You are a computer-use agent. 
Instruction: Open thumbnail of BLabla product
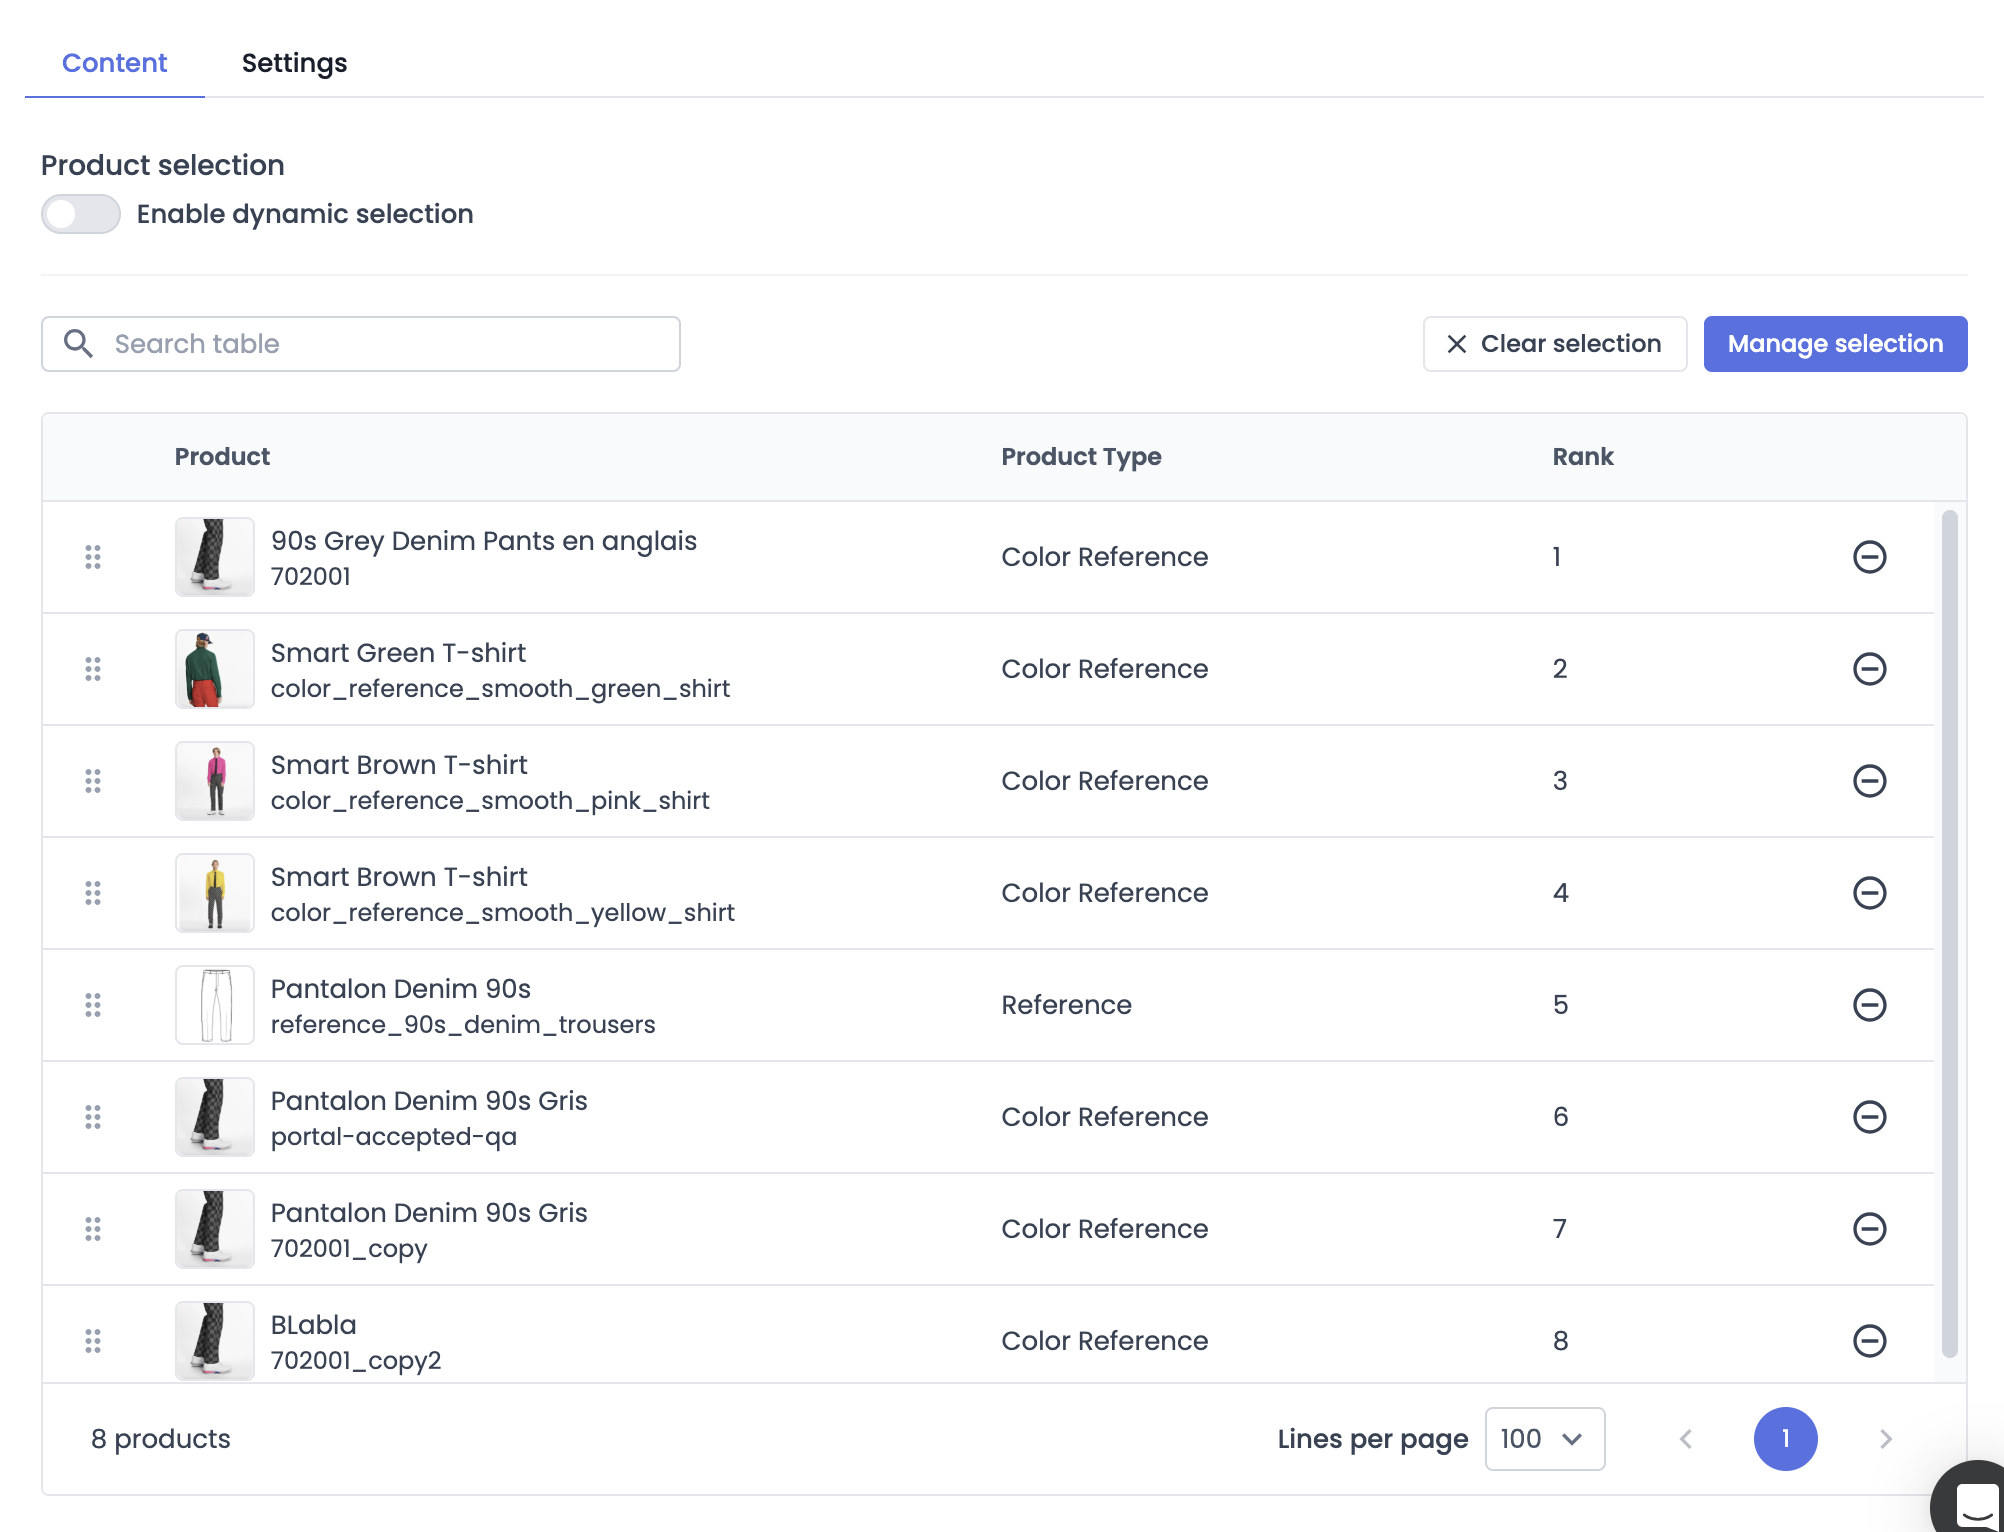[x=215, y=1341]
